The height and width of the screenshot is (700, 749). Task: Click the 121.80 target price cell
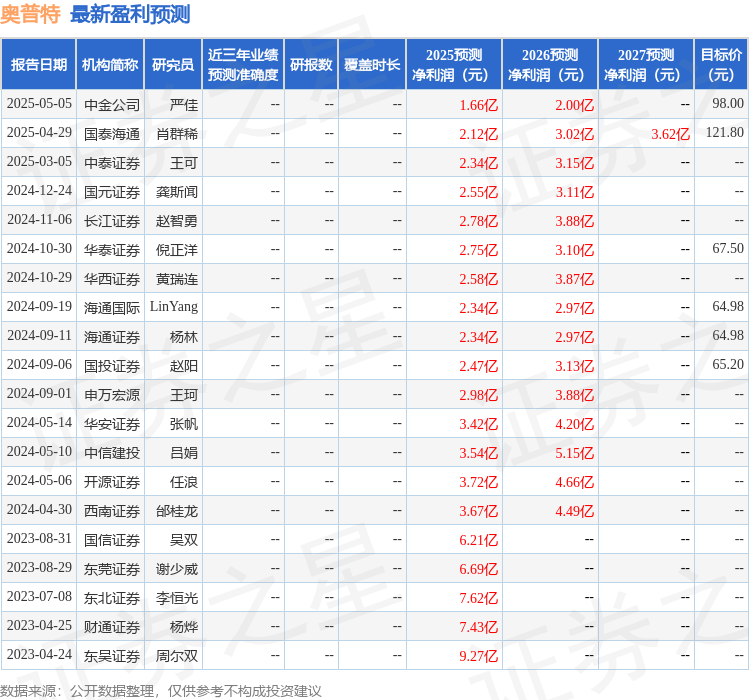coord(724,133)
